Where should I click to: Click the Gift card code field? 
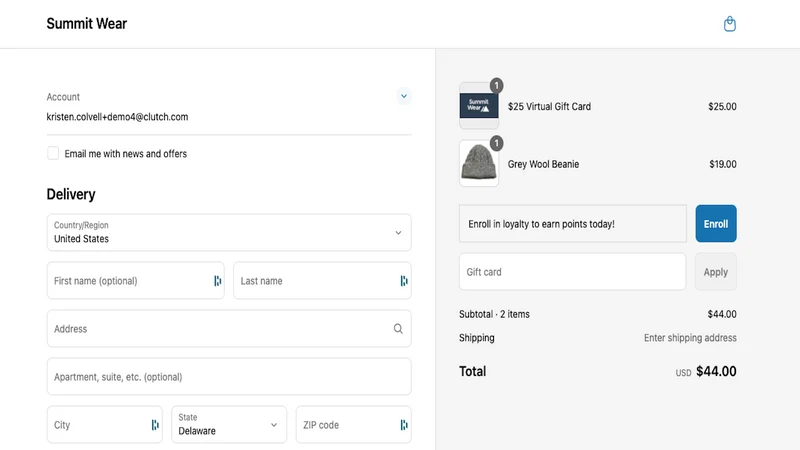(x=572, y=271)
